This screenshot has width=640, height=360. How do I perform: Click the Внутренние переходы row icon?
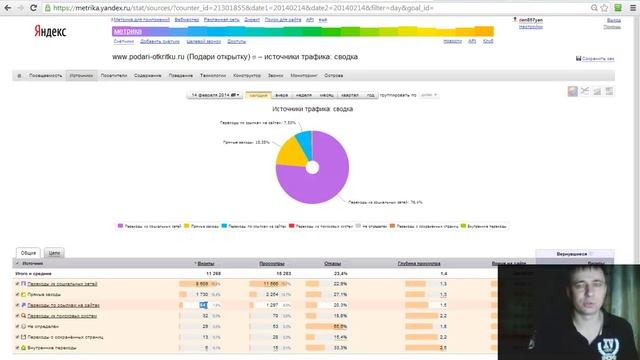(23, 348)
